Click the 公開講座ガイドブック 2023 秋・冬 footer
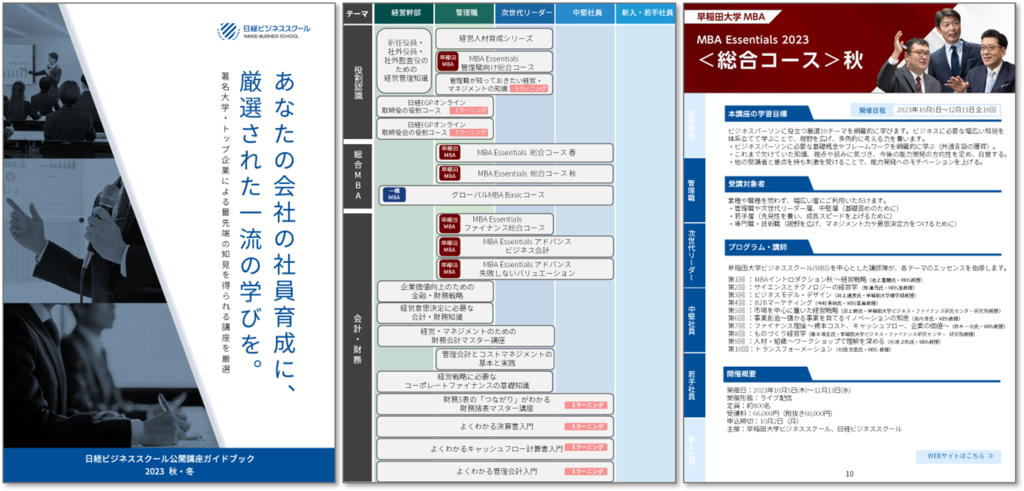The image size is (1024, 491). [x=169, y=463]
